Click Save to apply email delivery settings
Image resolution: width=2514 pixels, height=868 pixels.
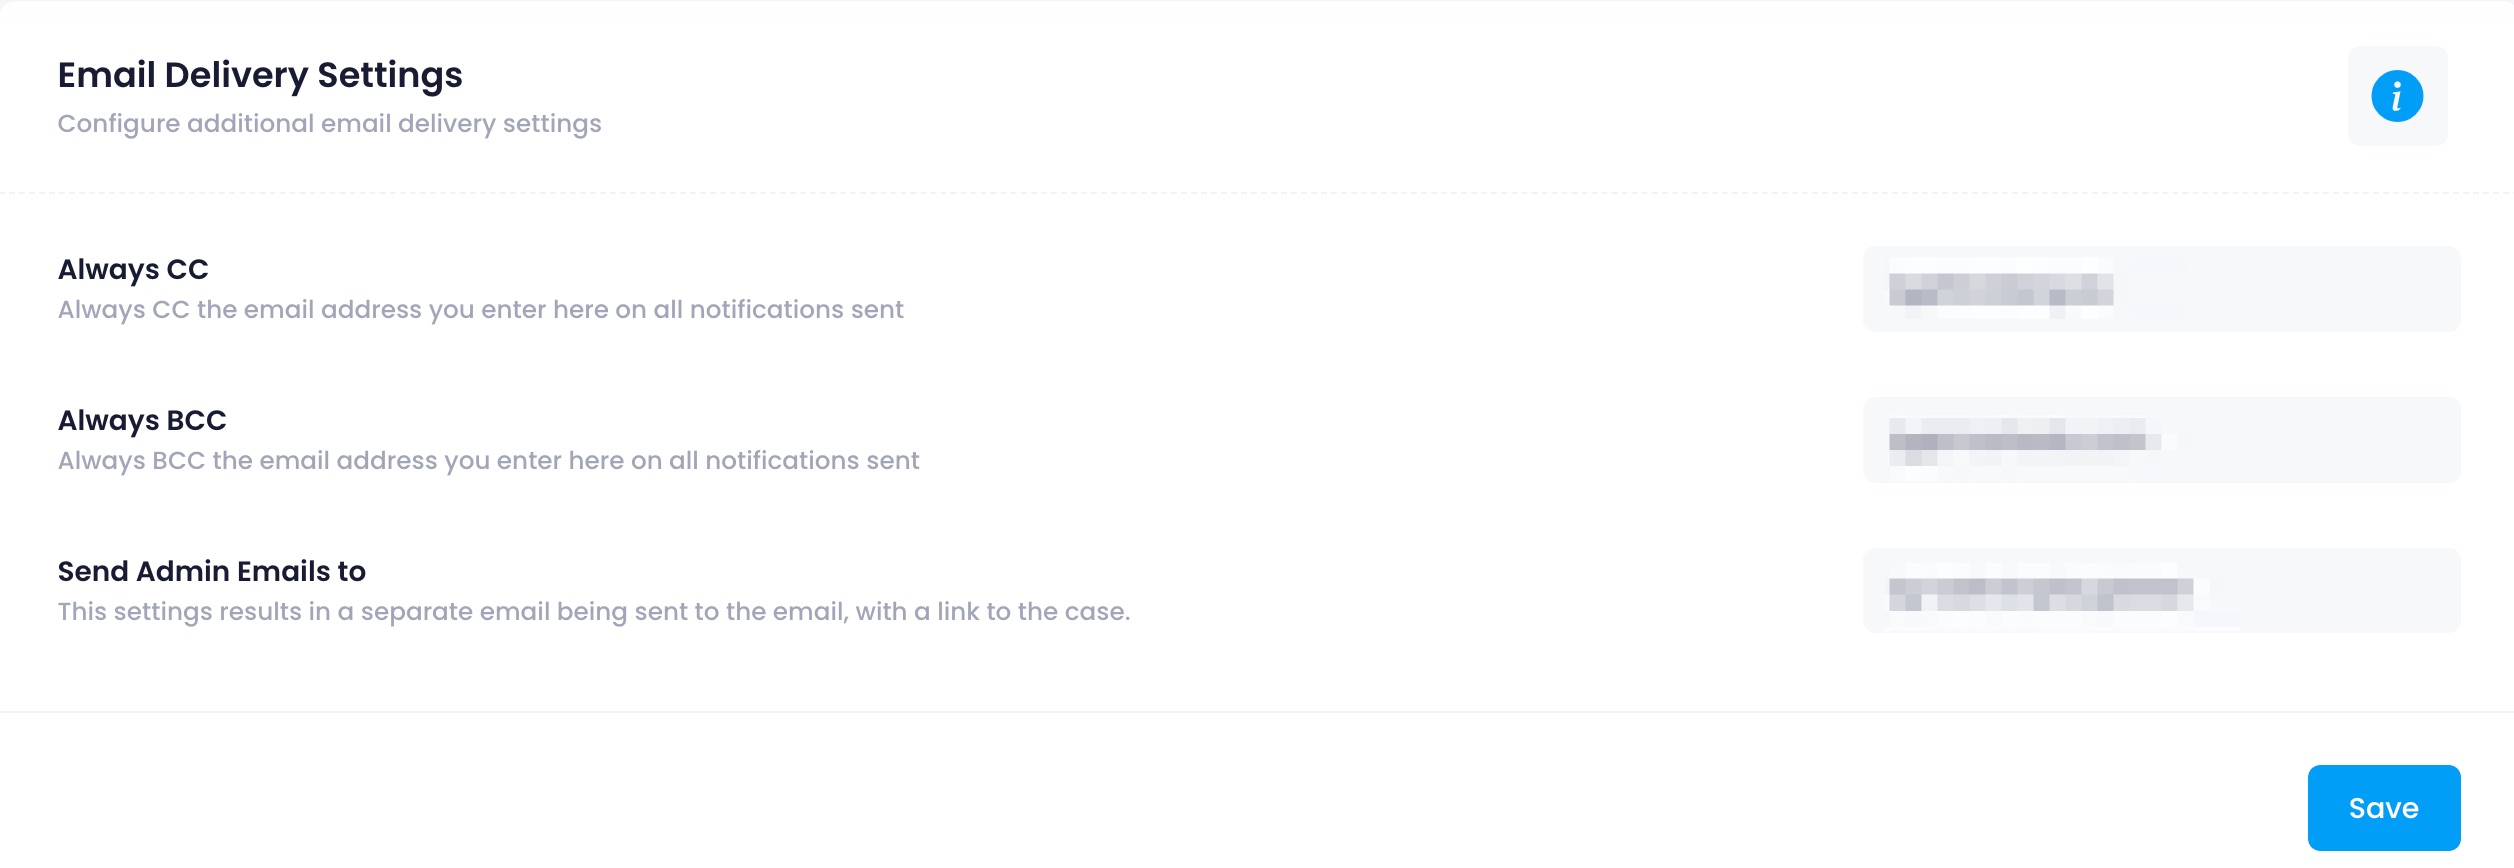(2383, 807)
